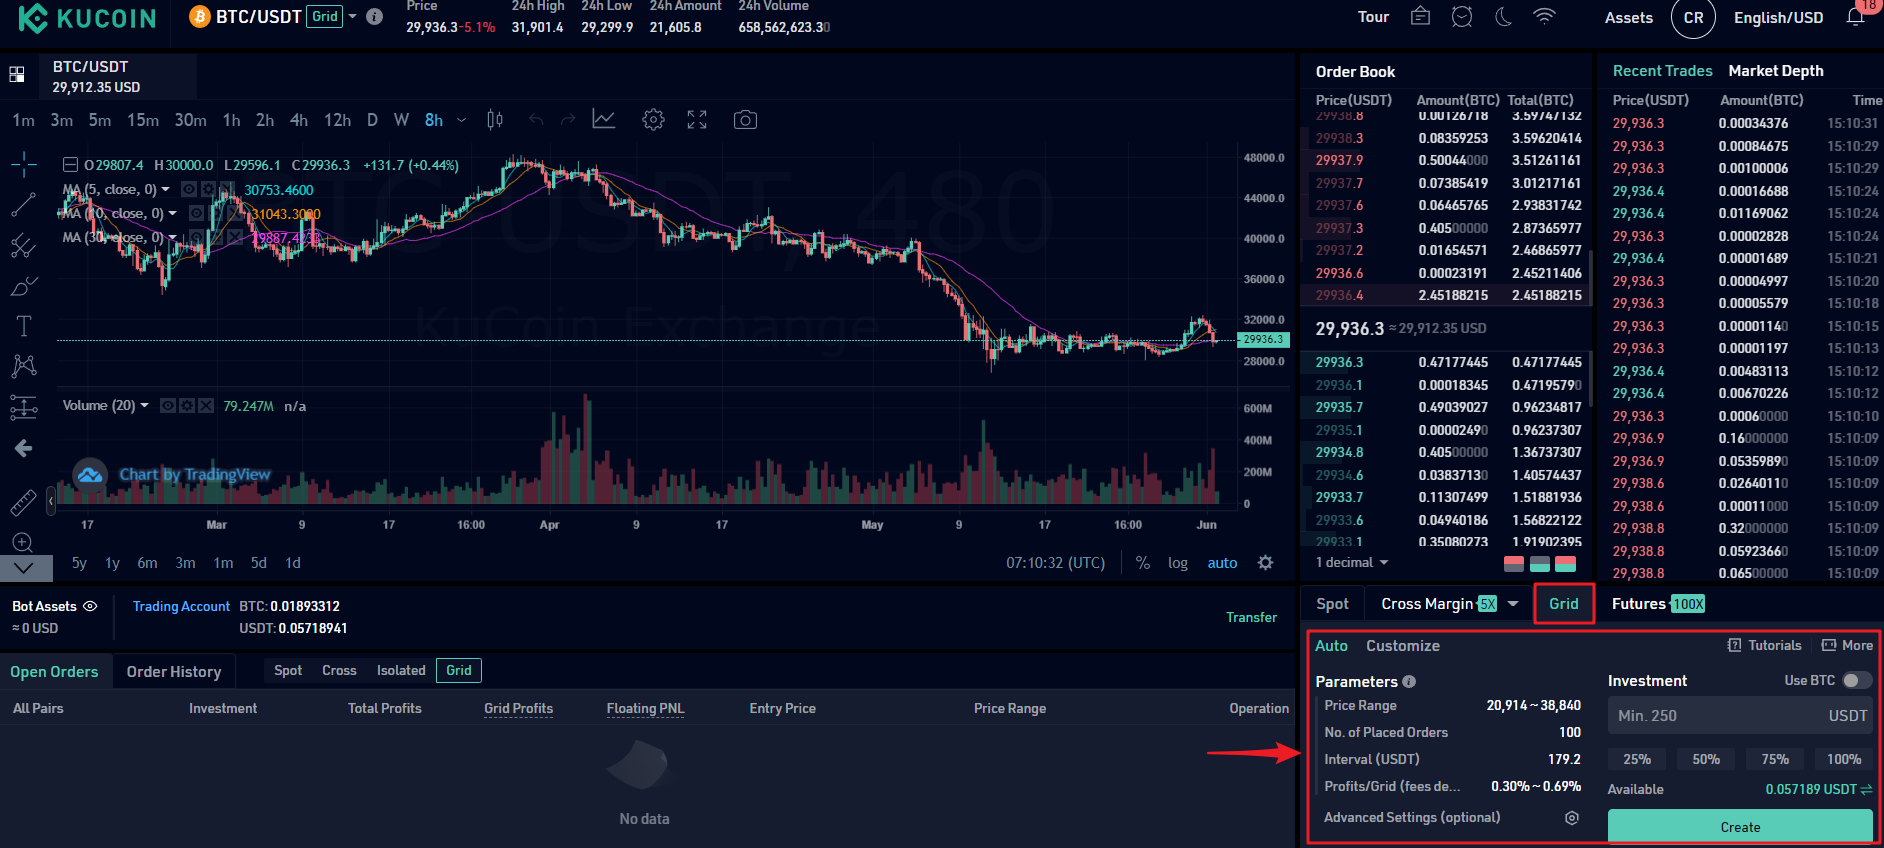Click the available balance transfer arrows icon

point(1866,790)
